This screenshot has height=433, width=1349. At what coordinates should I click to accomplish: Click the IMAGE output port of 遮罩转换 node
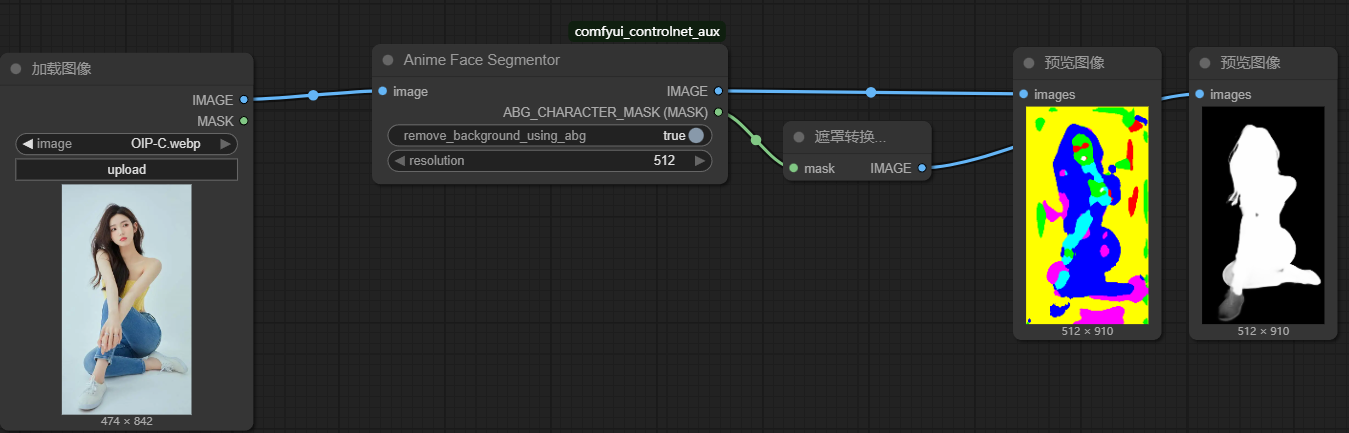click(922, 168)
